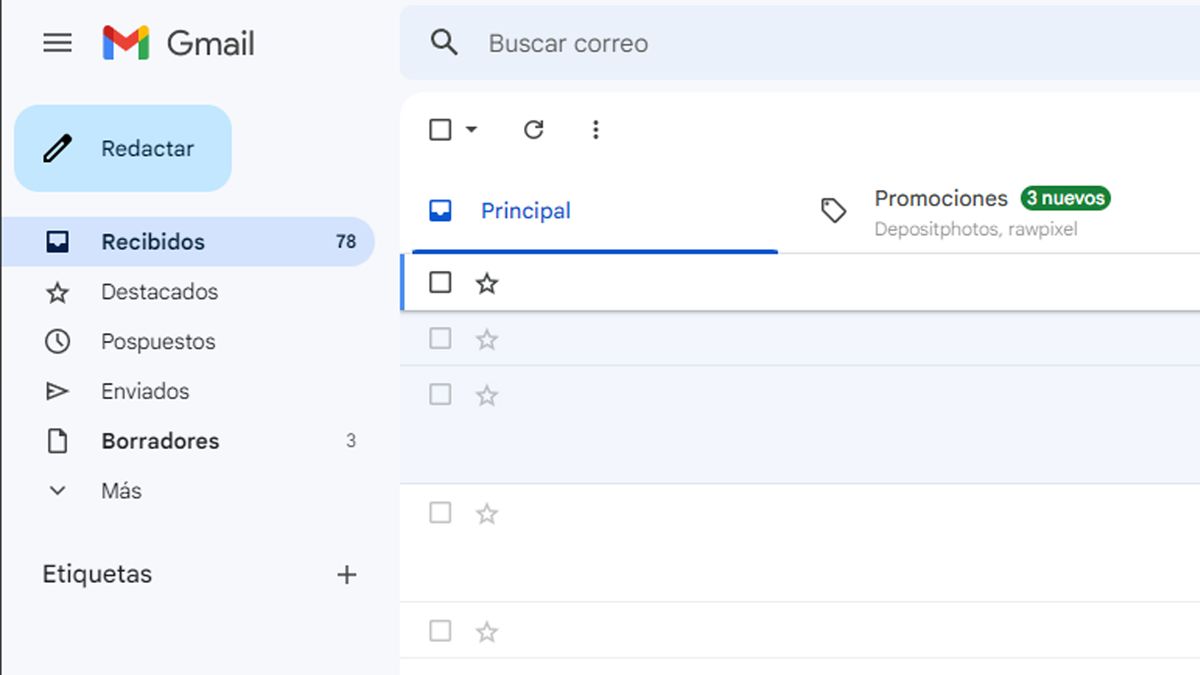
Task: Star the first email in the list
Action: (x=487, y=283)
